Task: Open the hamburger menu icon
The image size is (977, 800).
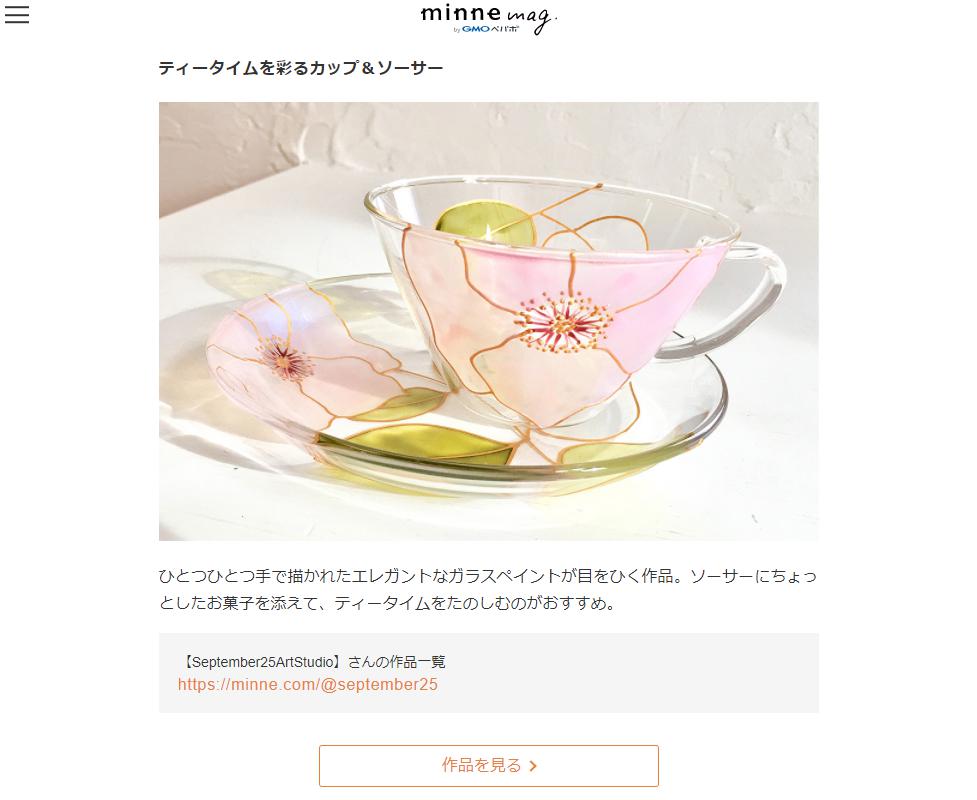Action: [17, 14]
